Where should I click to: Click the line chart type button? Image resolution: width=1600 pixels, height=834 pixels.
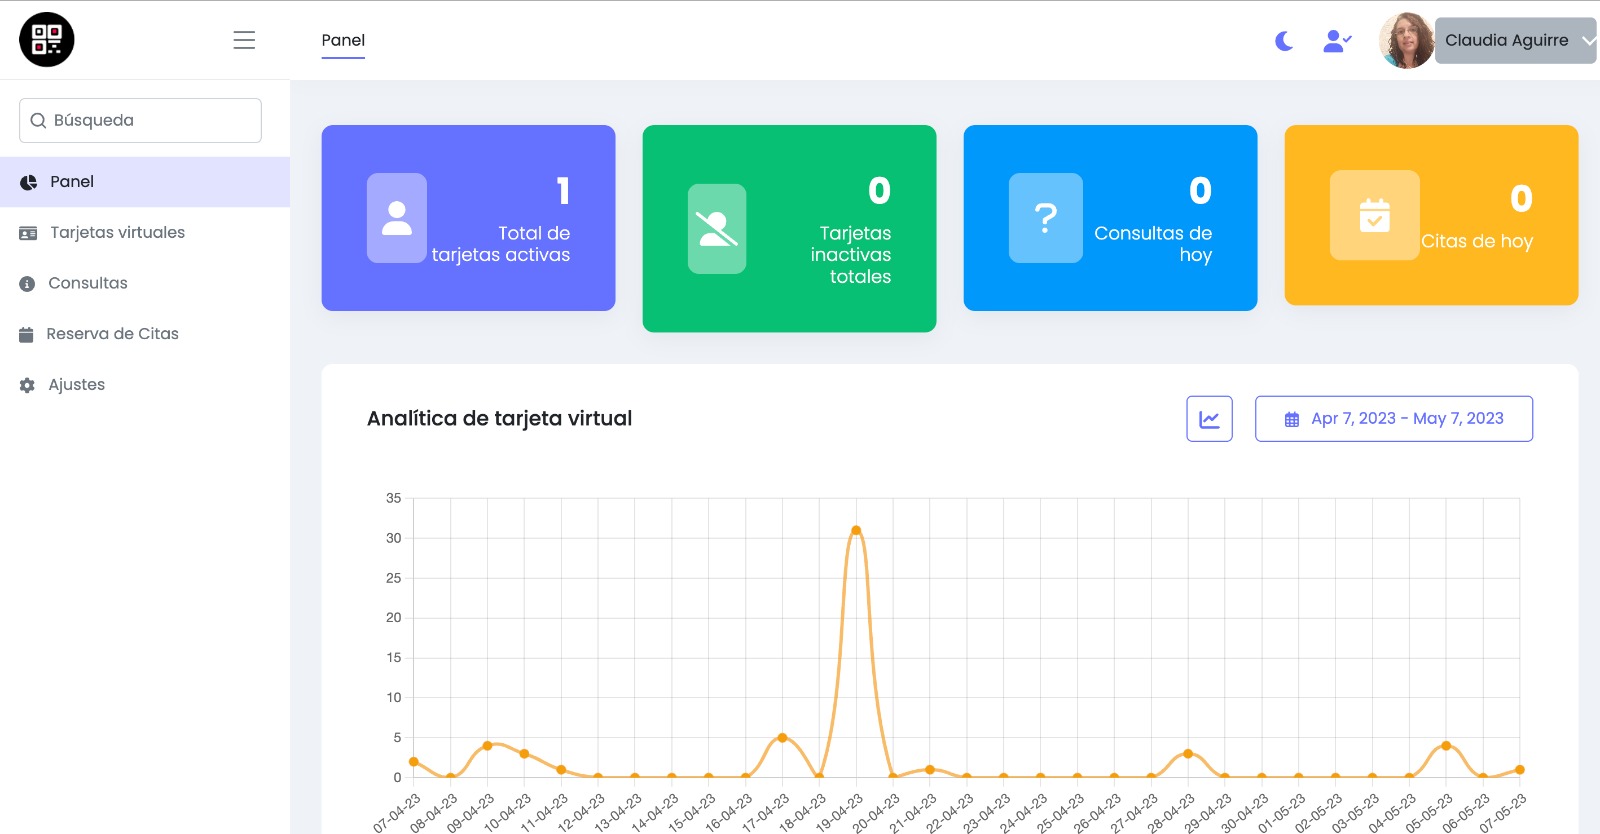pos(1209,419)
